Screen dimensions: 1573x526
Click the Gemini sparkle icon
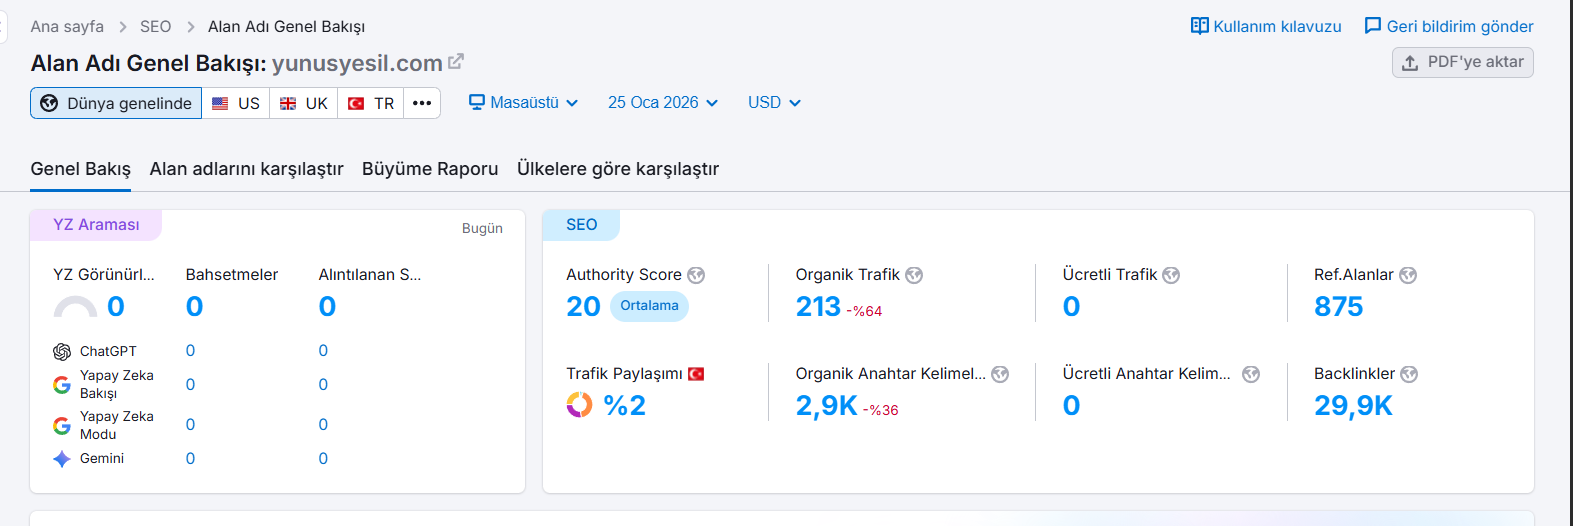62,459
